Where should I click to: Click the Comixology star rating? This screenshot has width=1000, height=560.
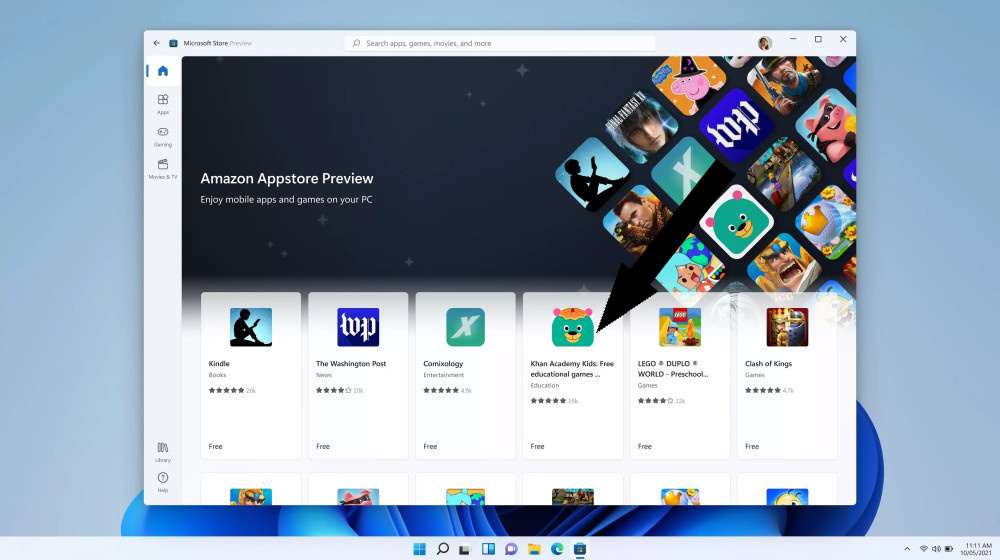[441, 390]
